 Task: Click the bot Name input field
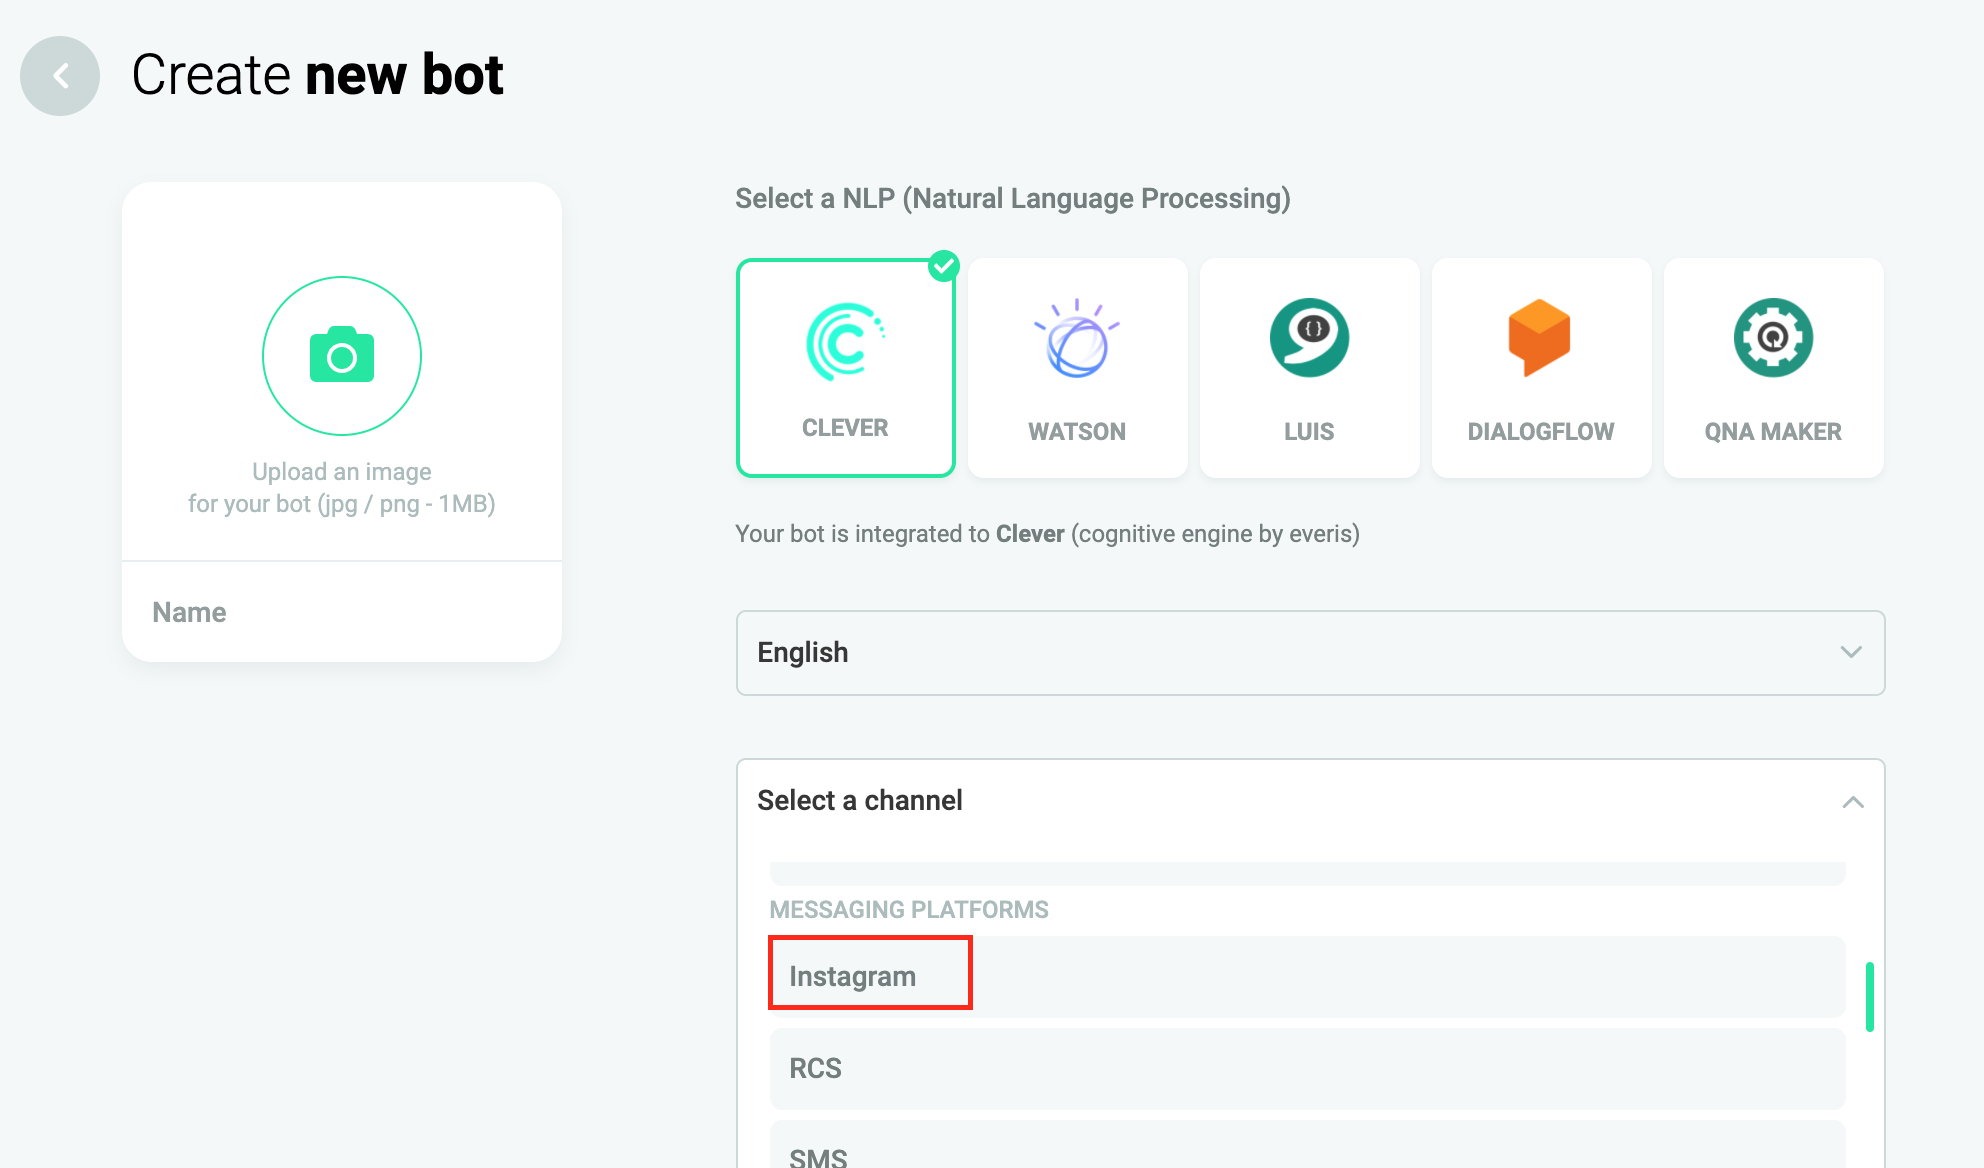tap(342, 612)
